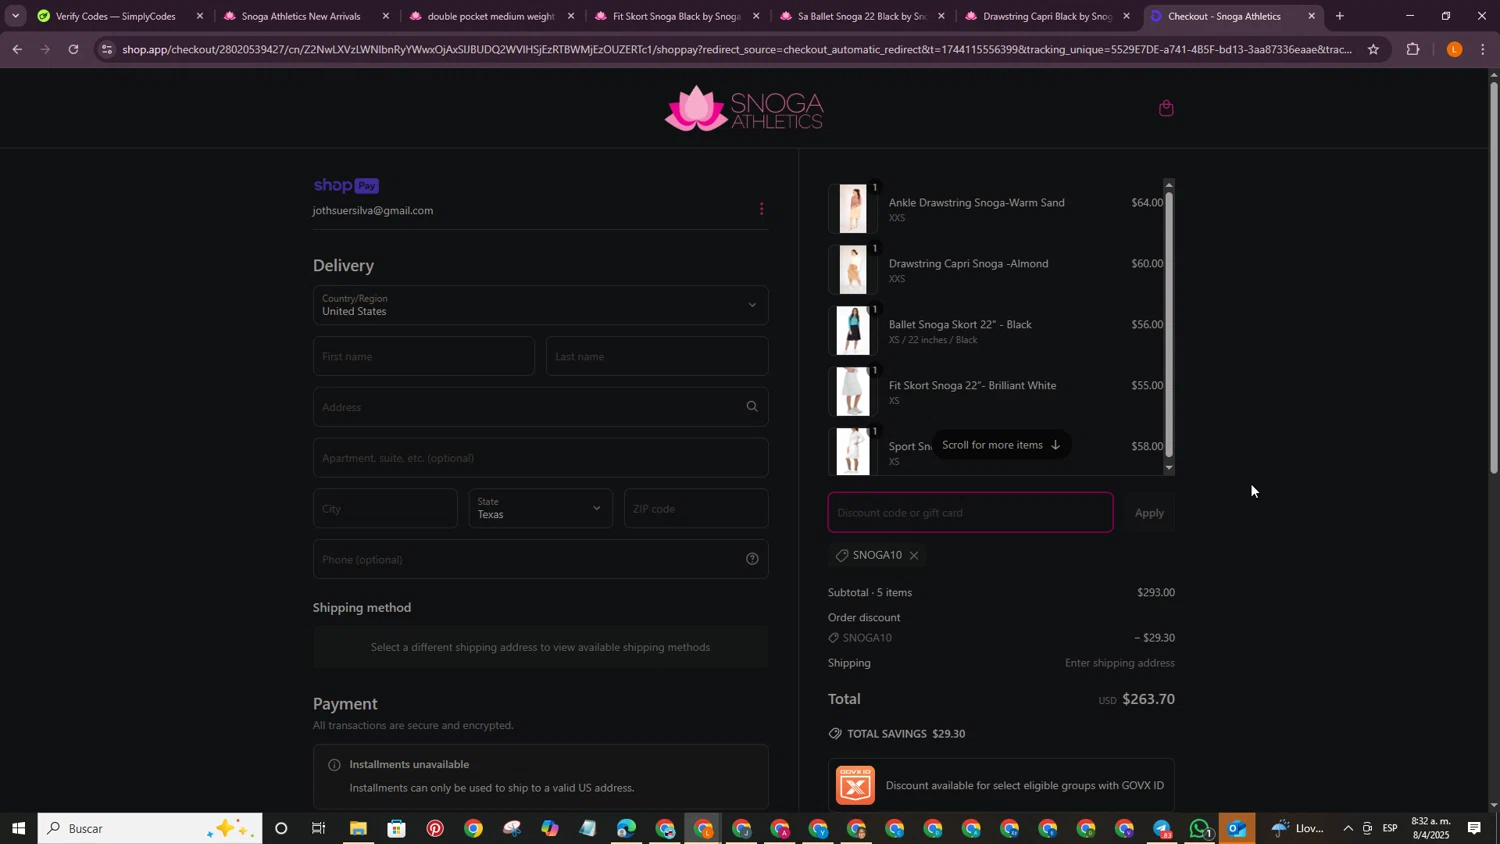Apply the discount code
1500x844 pixels.
pyautogui.click(x=1149, y=513)
